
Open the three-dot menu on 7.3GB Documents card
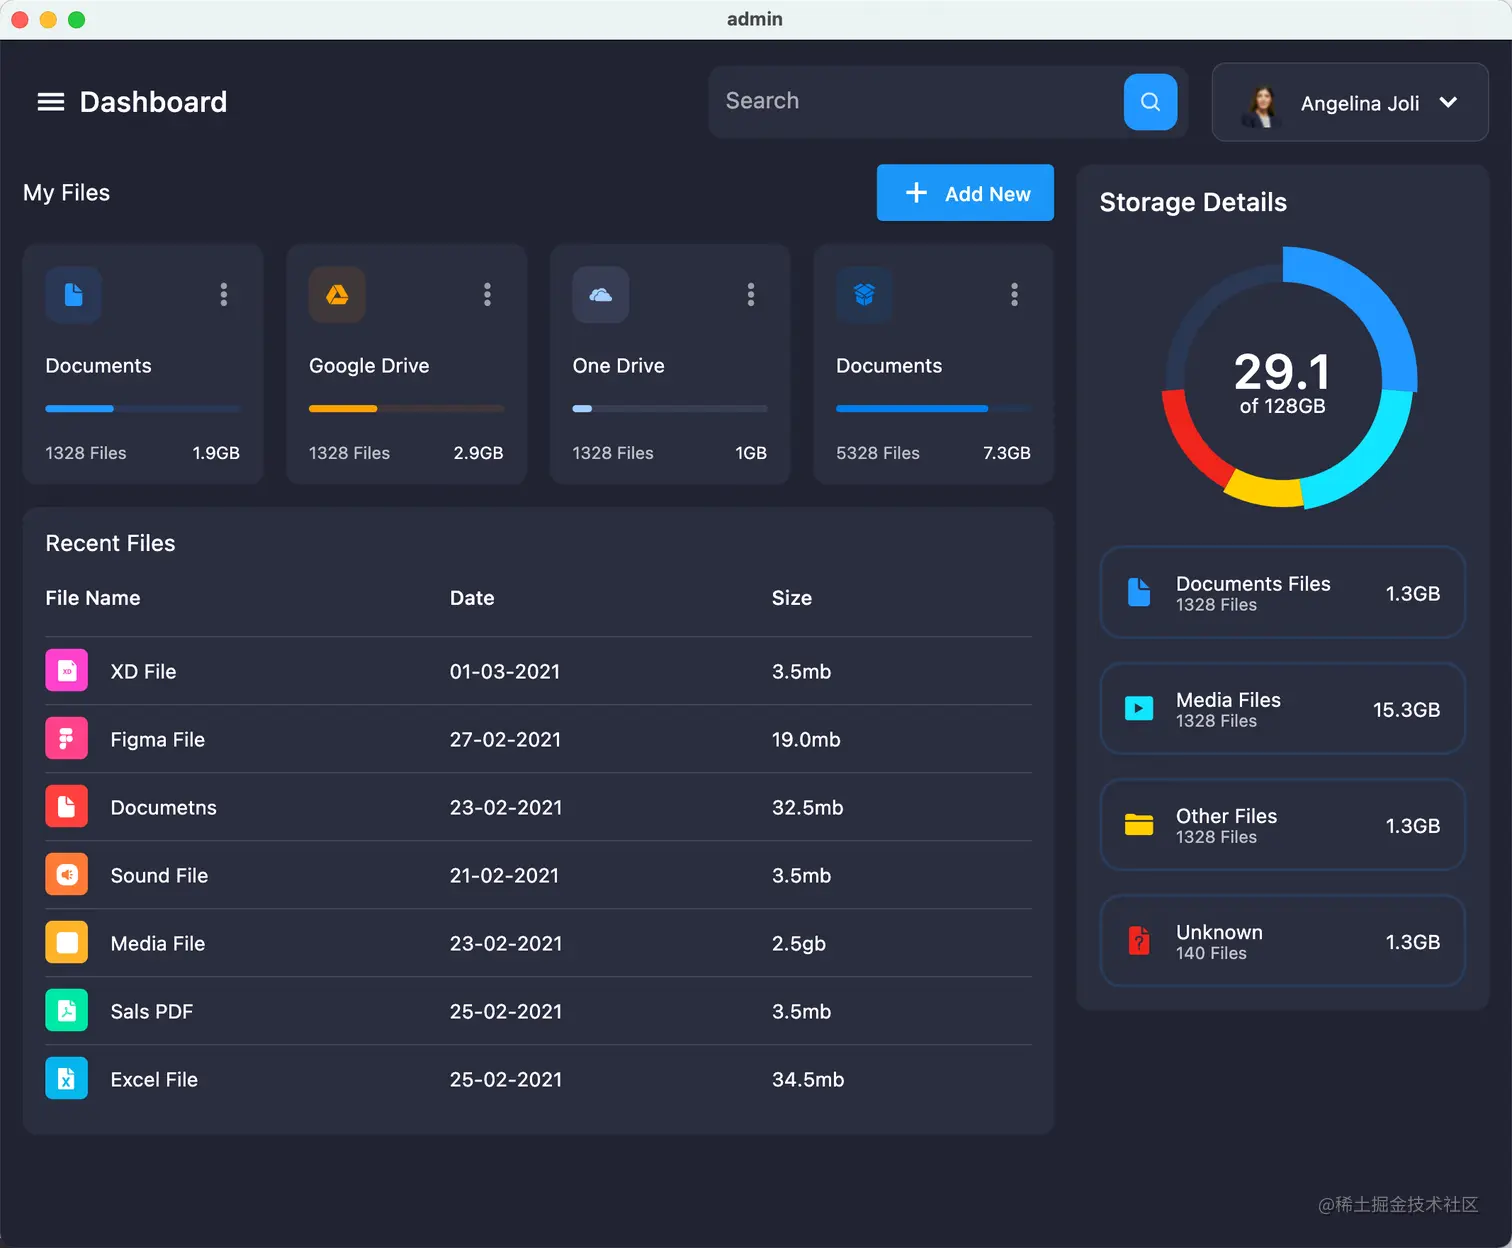tap(1014, 295)
